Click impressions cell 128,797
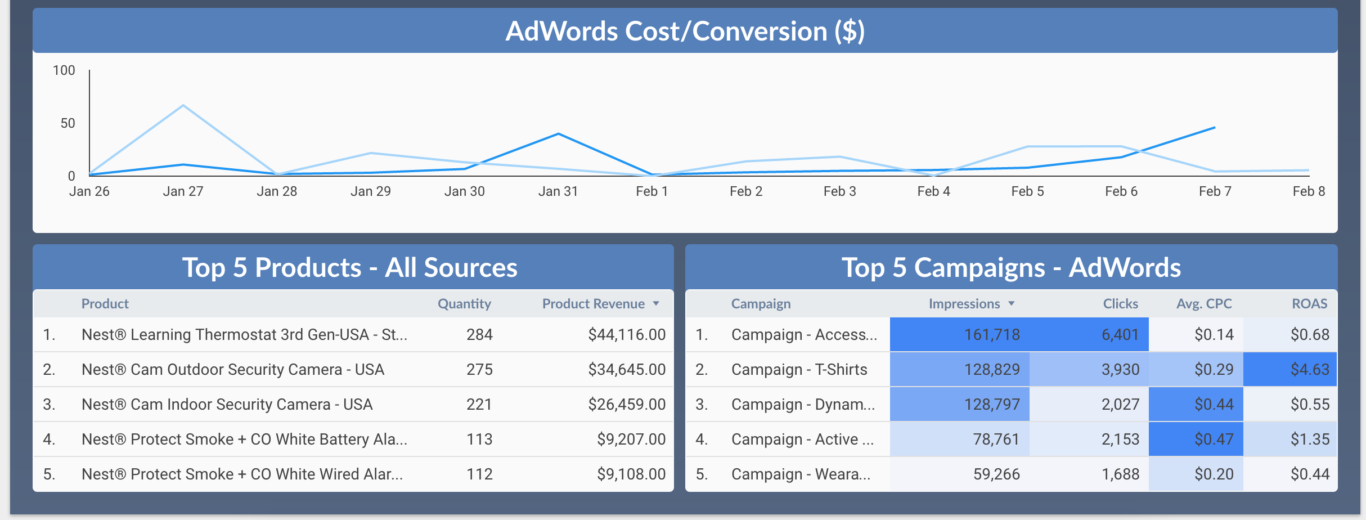Viewport: 1366px width, 520px height. pos(960,404)
